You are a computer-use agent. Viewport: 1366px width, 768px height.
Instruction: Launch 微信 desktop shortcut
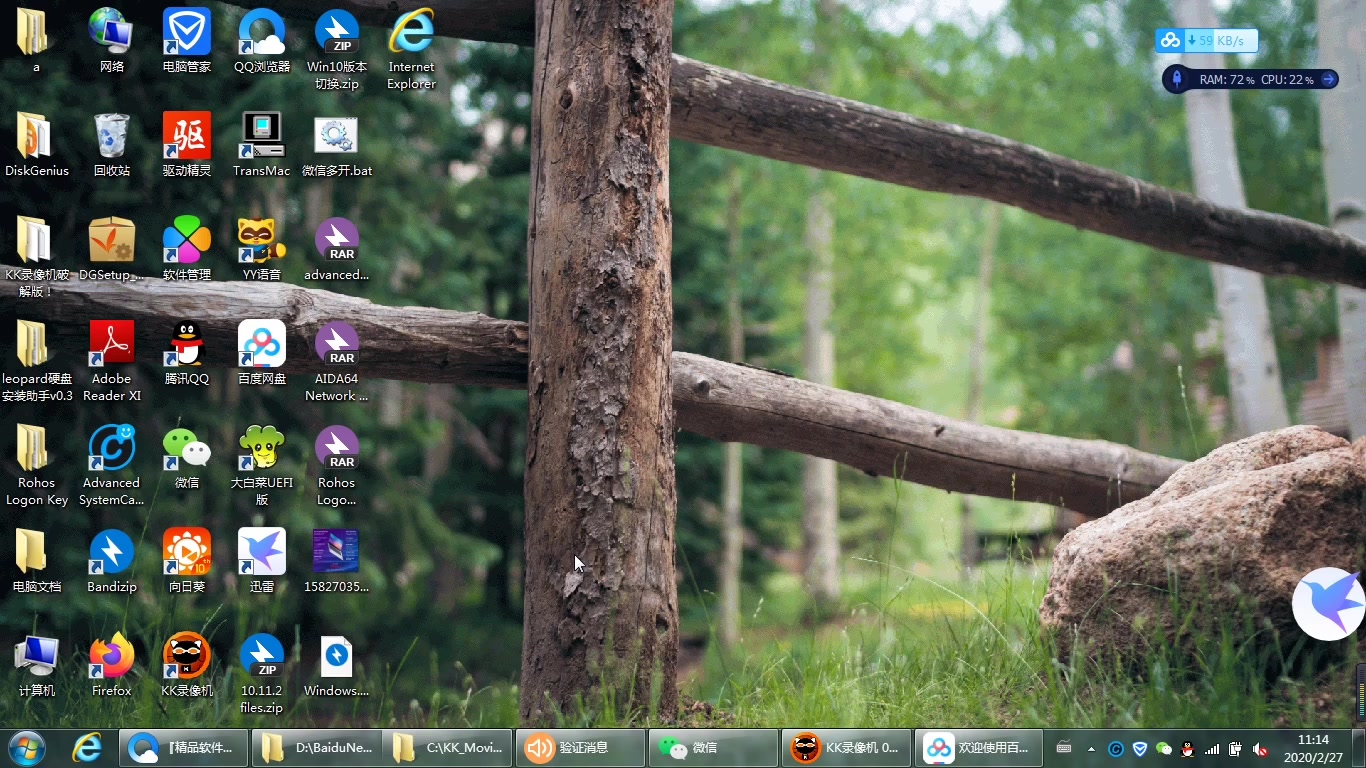point(187,457)
